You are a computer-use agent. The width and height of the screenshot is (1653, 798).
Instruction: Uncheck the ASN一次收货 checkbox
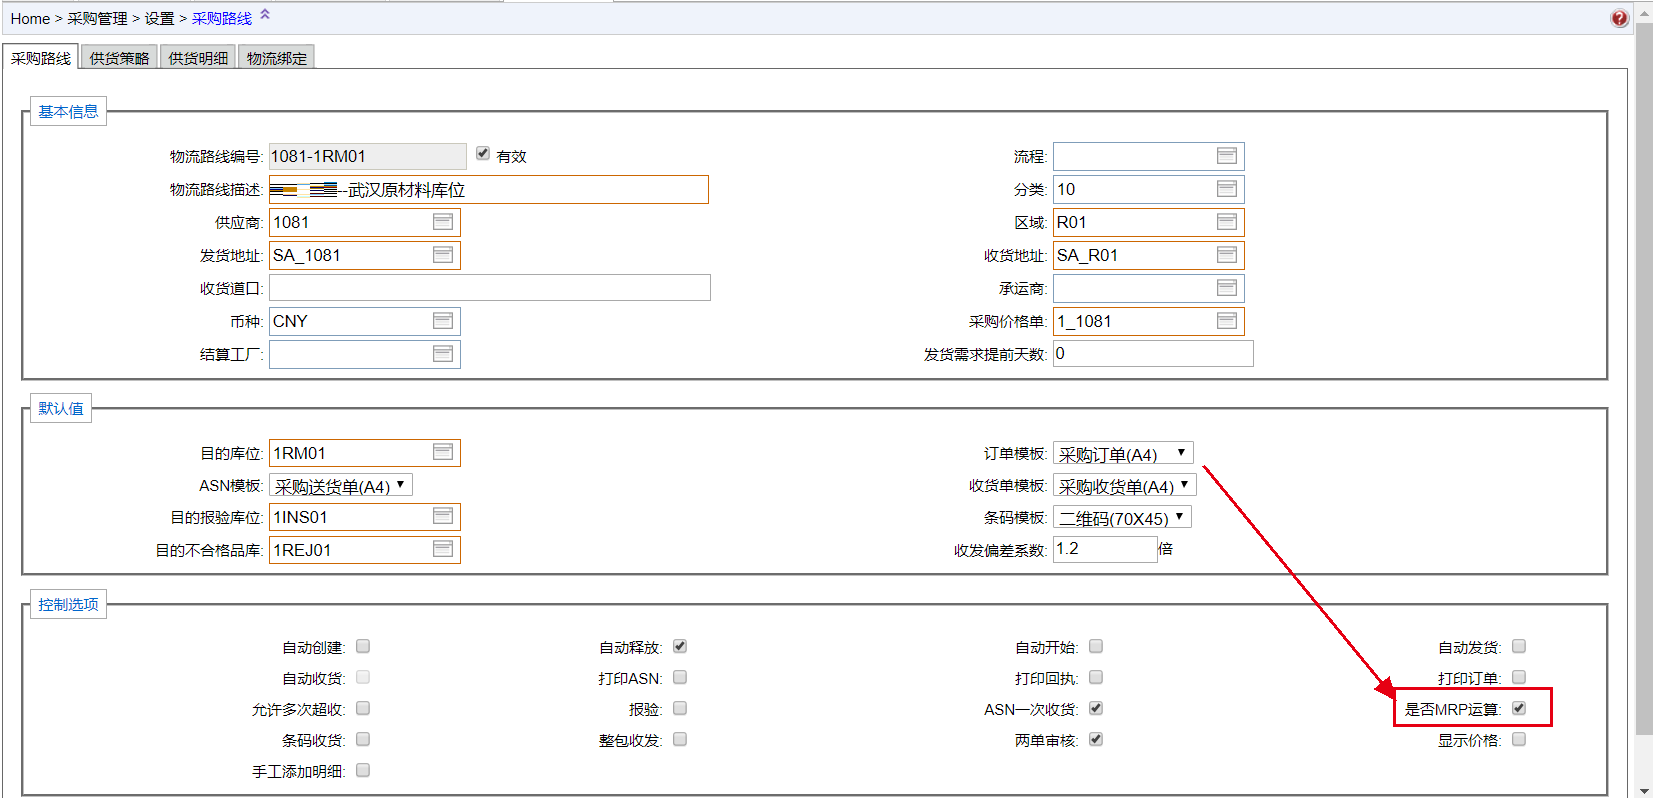(x=1096, y=708)
